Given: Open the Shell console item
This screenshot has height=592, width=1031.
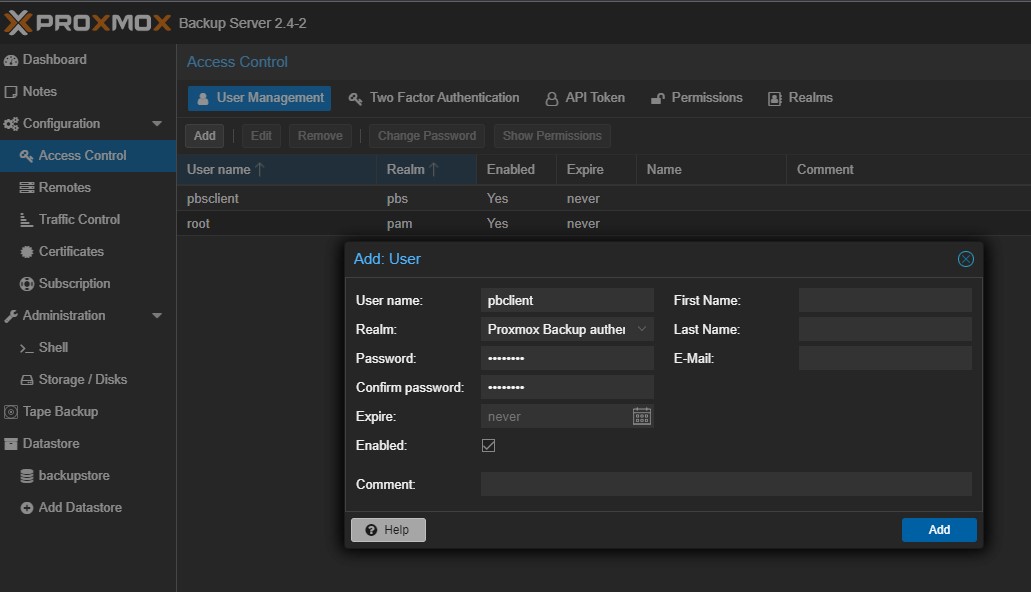Looking at the screenshot, I should (x=53, y=348).
